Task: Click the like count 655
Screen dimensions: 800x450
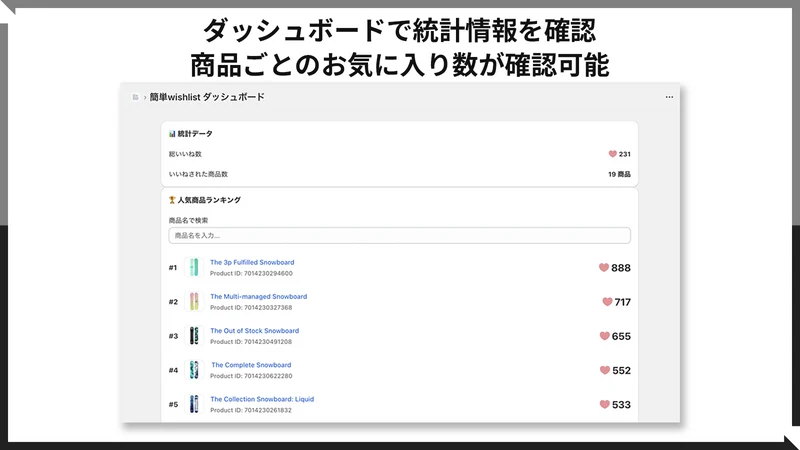Action: (x=621, y=336)
